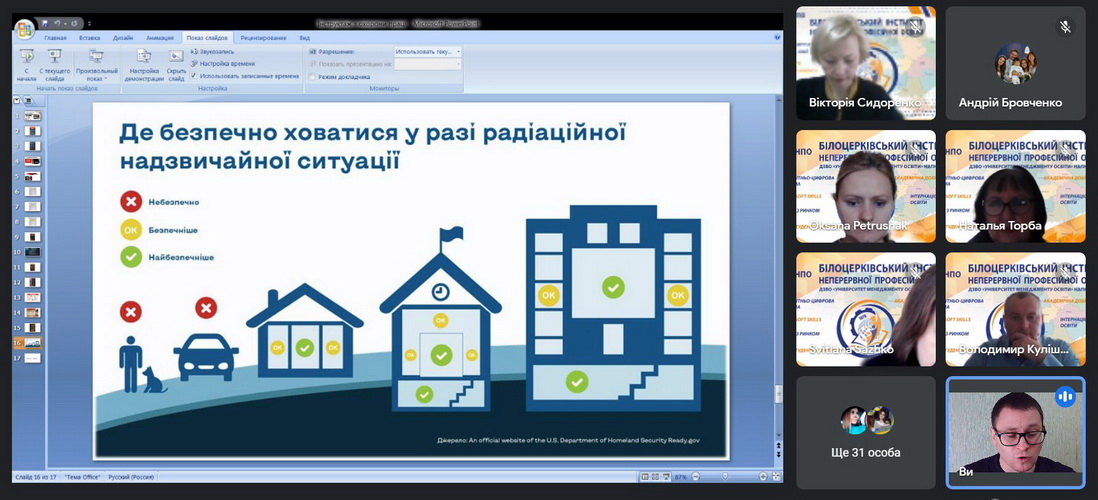Click the Save icon in quick access toolbar
The height and width of the screenshot is (500, 1098).
[x=46, y=22]
